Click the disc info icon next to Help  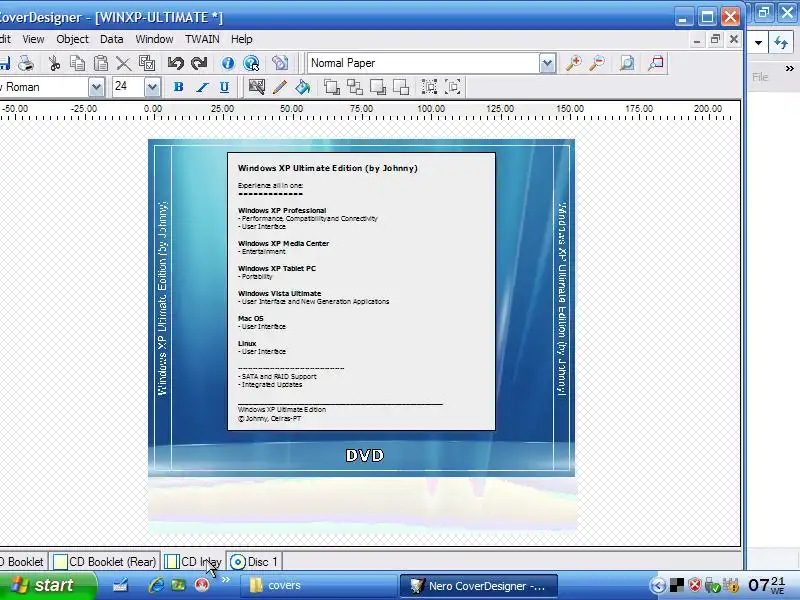(280, 63)
